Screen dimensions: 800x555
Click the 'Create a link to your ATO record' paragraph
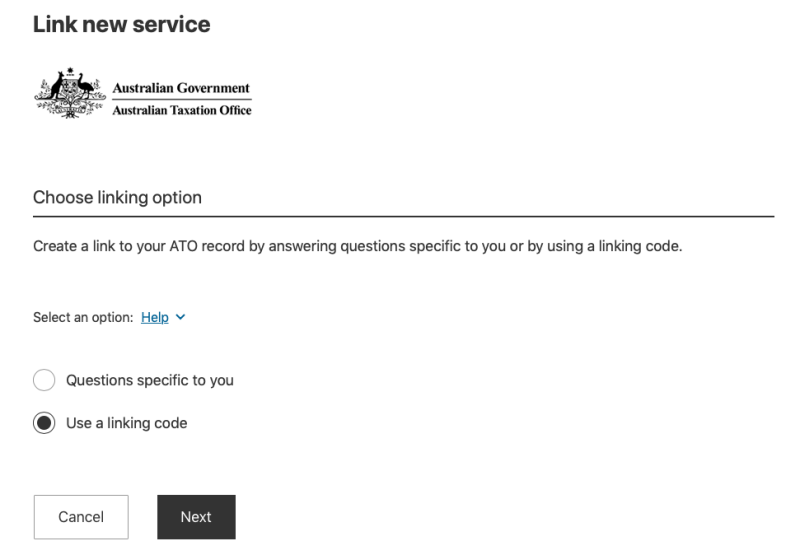[358, 246]
